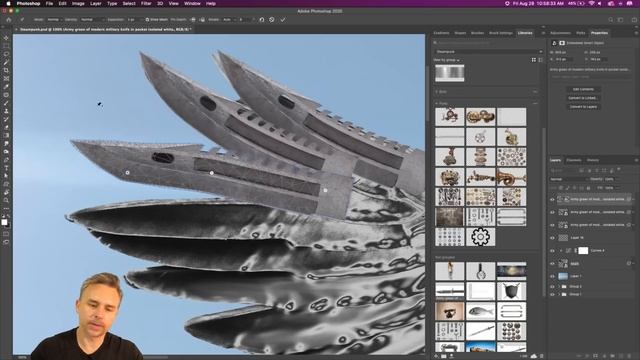Select the Rectangular Marquee tool

click(x=6, y=46)
